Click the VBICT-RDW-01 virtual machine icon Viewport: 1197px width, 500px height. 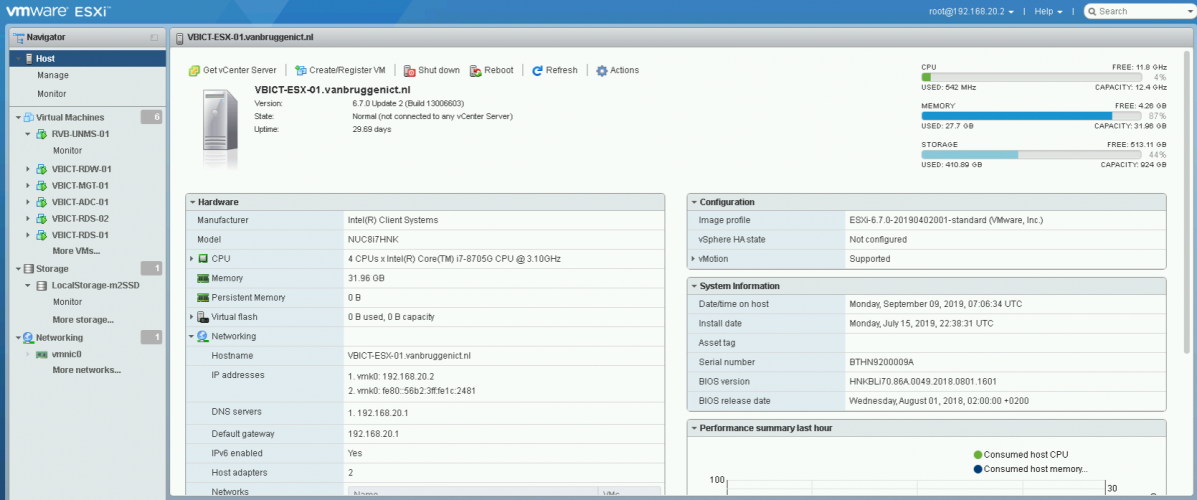(x=42, y=169)
